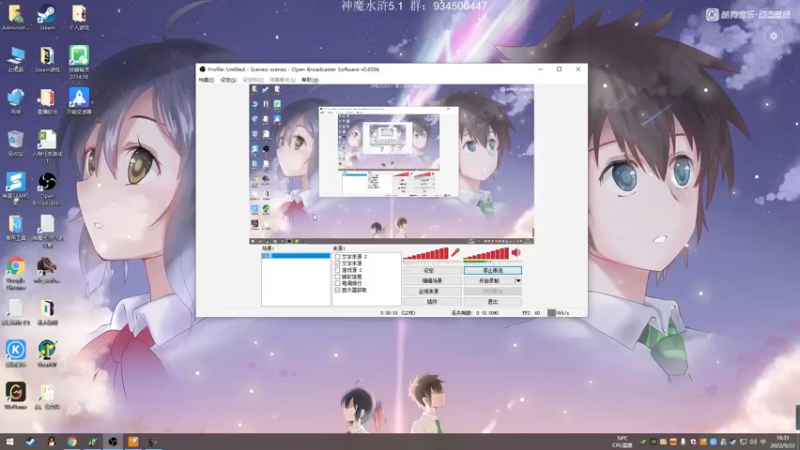Viewport: 800px width, 450px height.
Task: Open the Steam desktop shortcut
Action: click(x=47, y=17)
